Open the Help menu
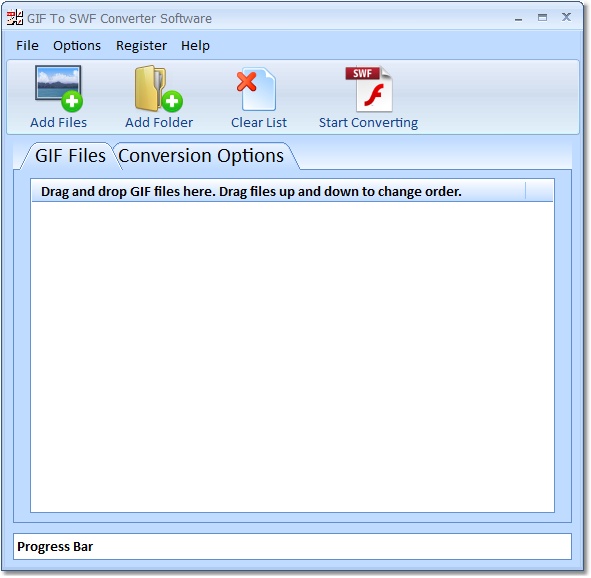The height and width of the screenshot is (578, 591). pyautogui.click(x=195, y=46)
